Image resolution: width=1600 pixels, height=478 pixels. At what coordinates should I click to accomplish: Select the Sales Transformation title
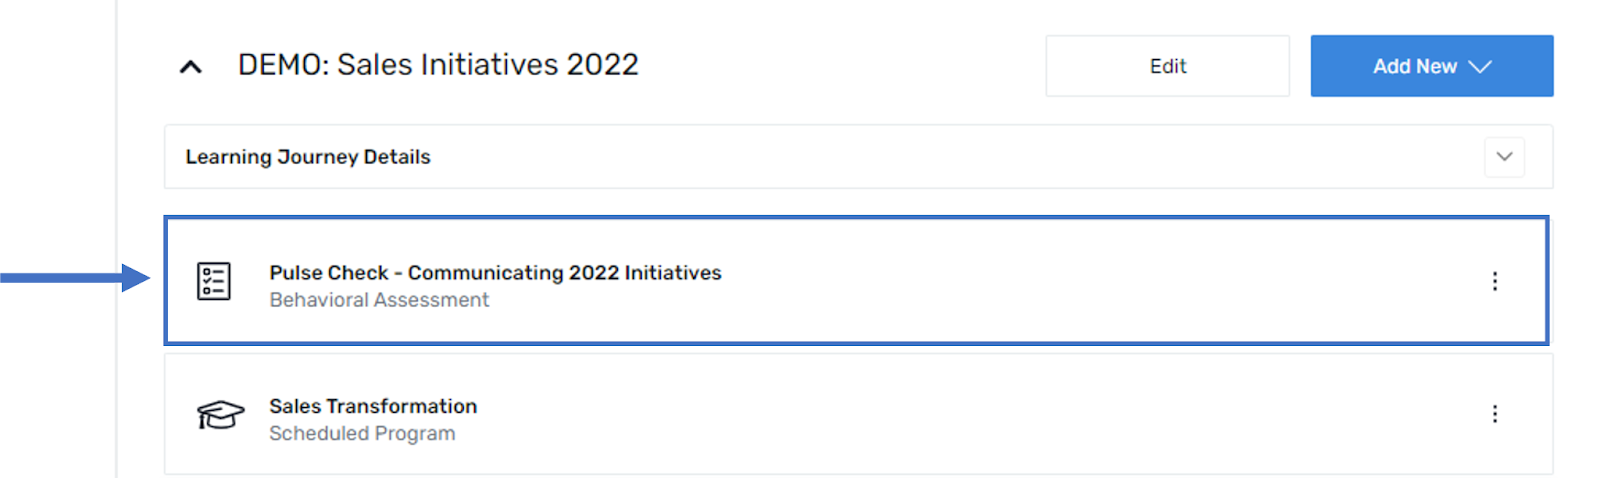[x=373, y=406]
